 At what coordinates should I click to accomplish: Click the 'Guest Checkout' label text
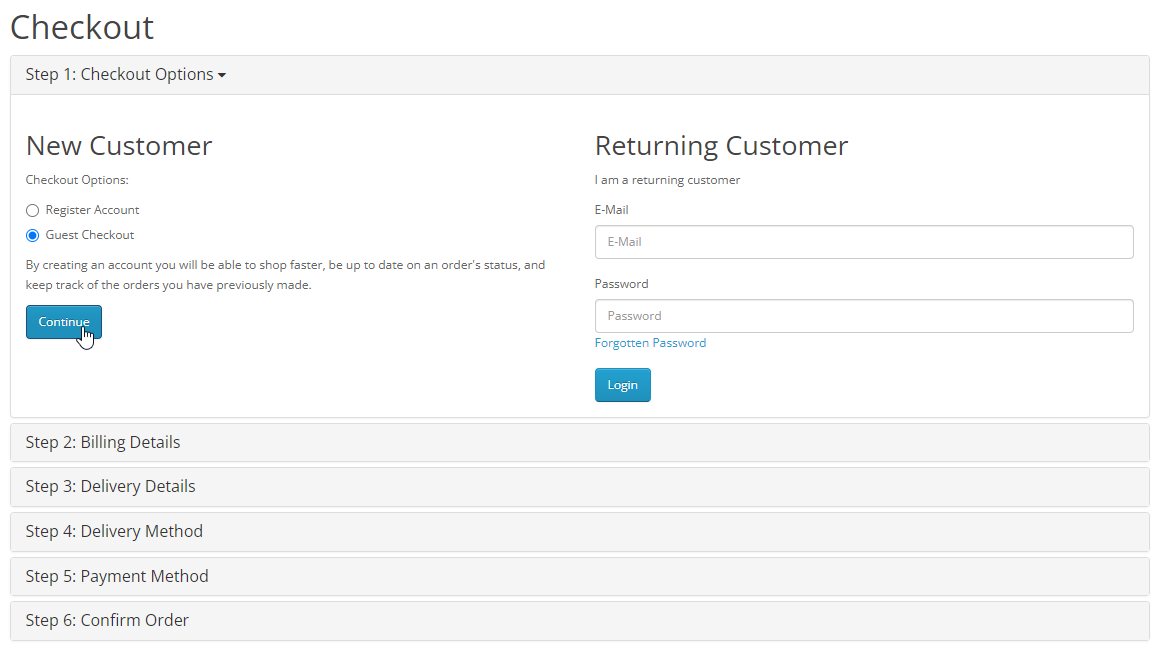(x=90, y=235)
